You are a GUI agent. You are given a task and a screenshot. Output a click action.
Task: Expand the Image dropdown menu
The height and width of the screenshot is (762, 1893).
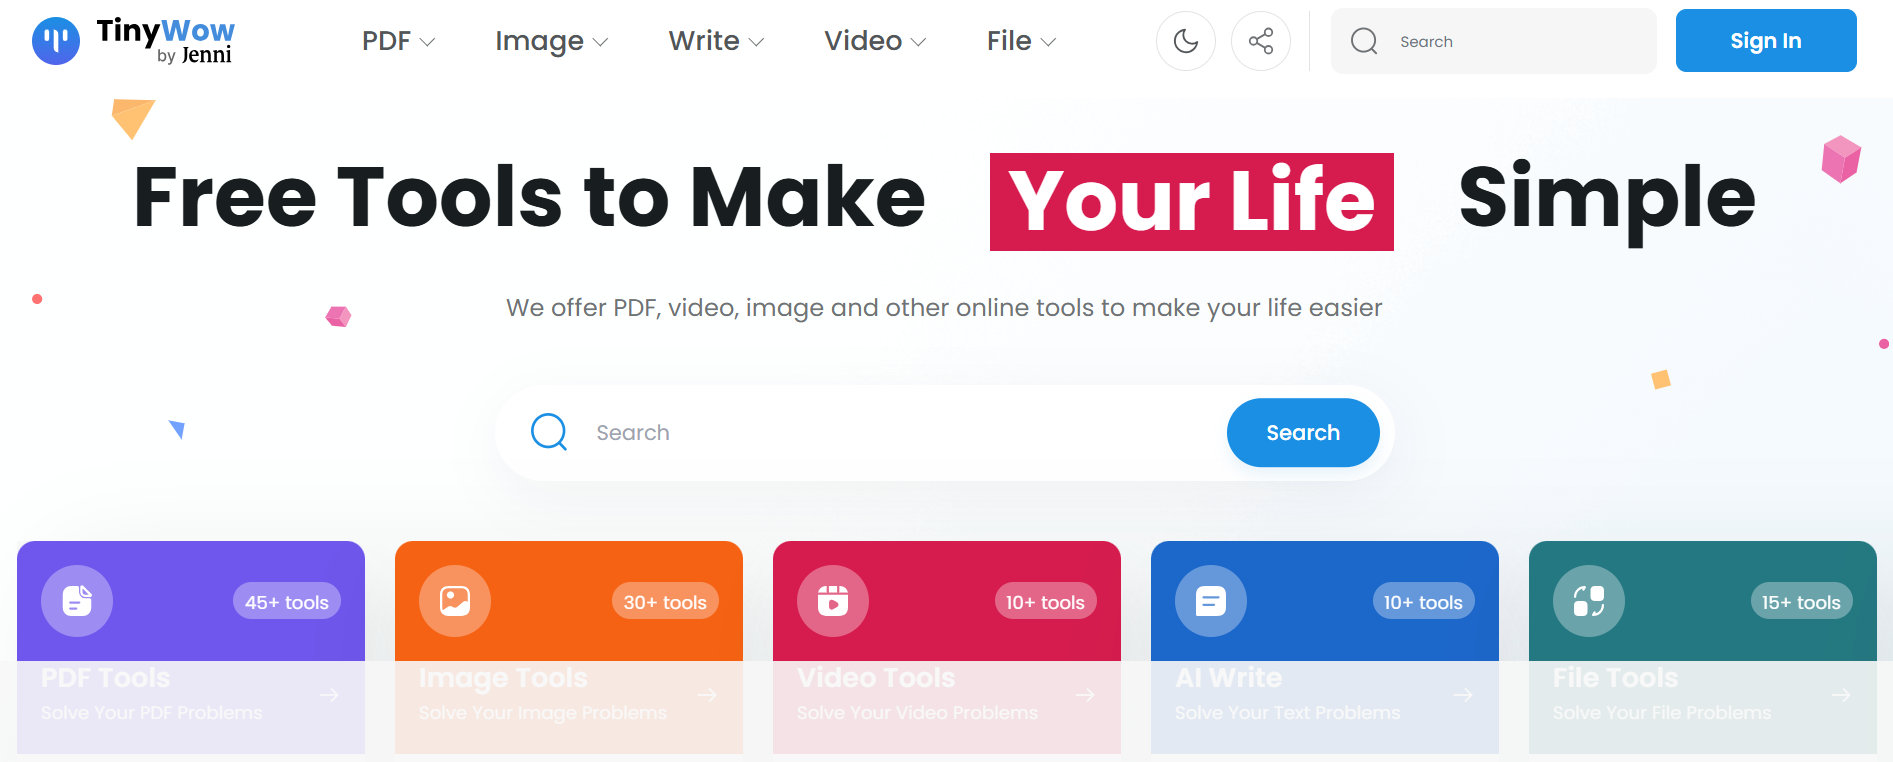[551, 41]
